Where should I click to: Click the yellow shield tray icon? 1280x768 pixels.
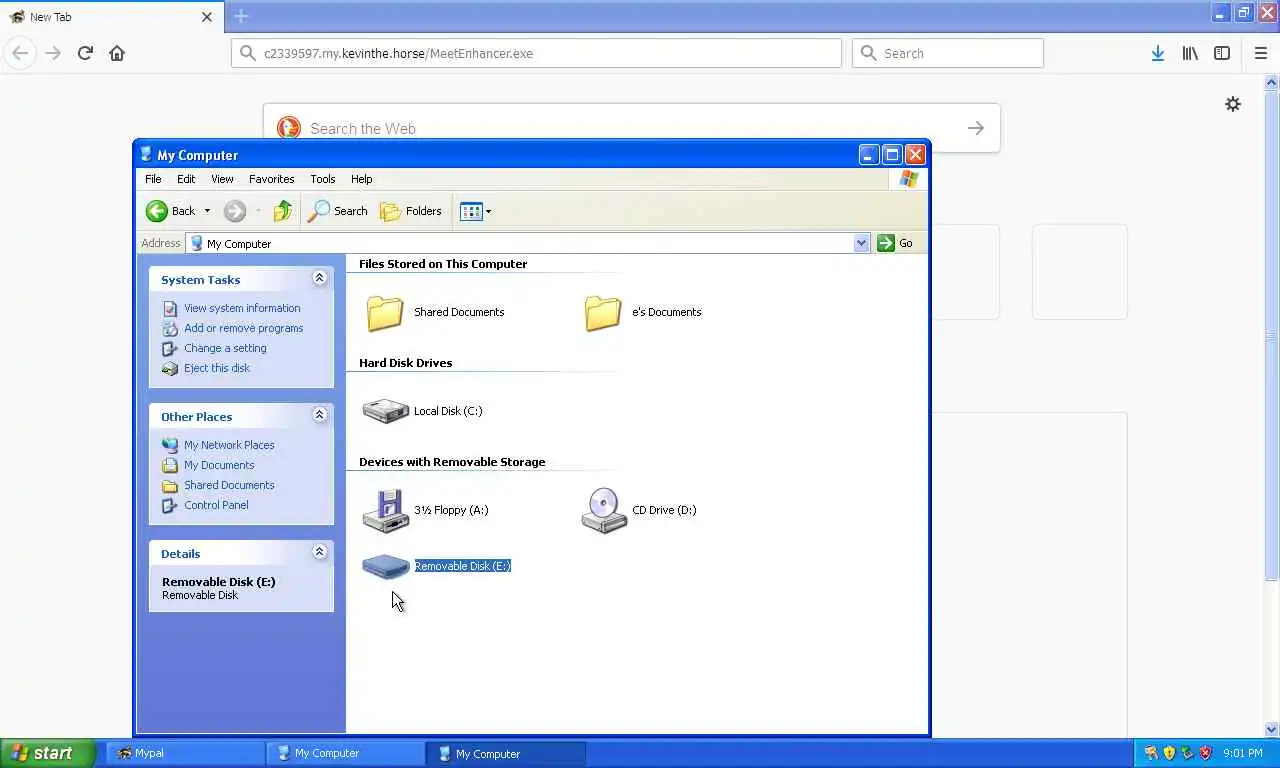(1169, 753)
